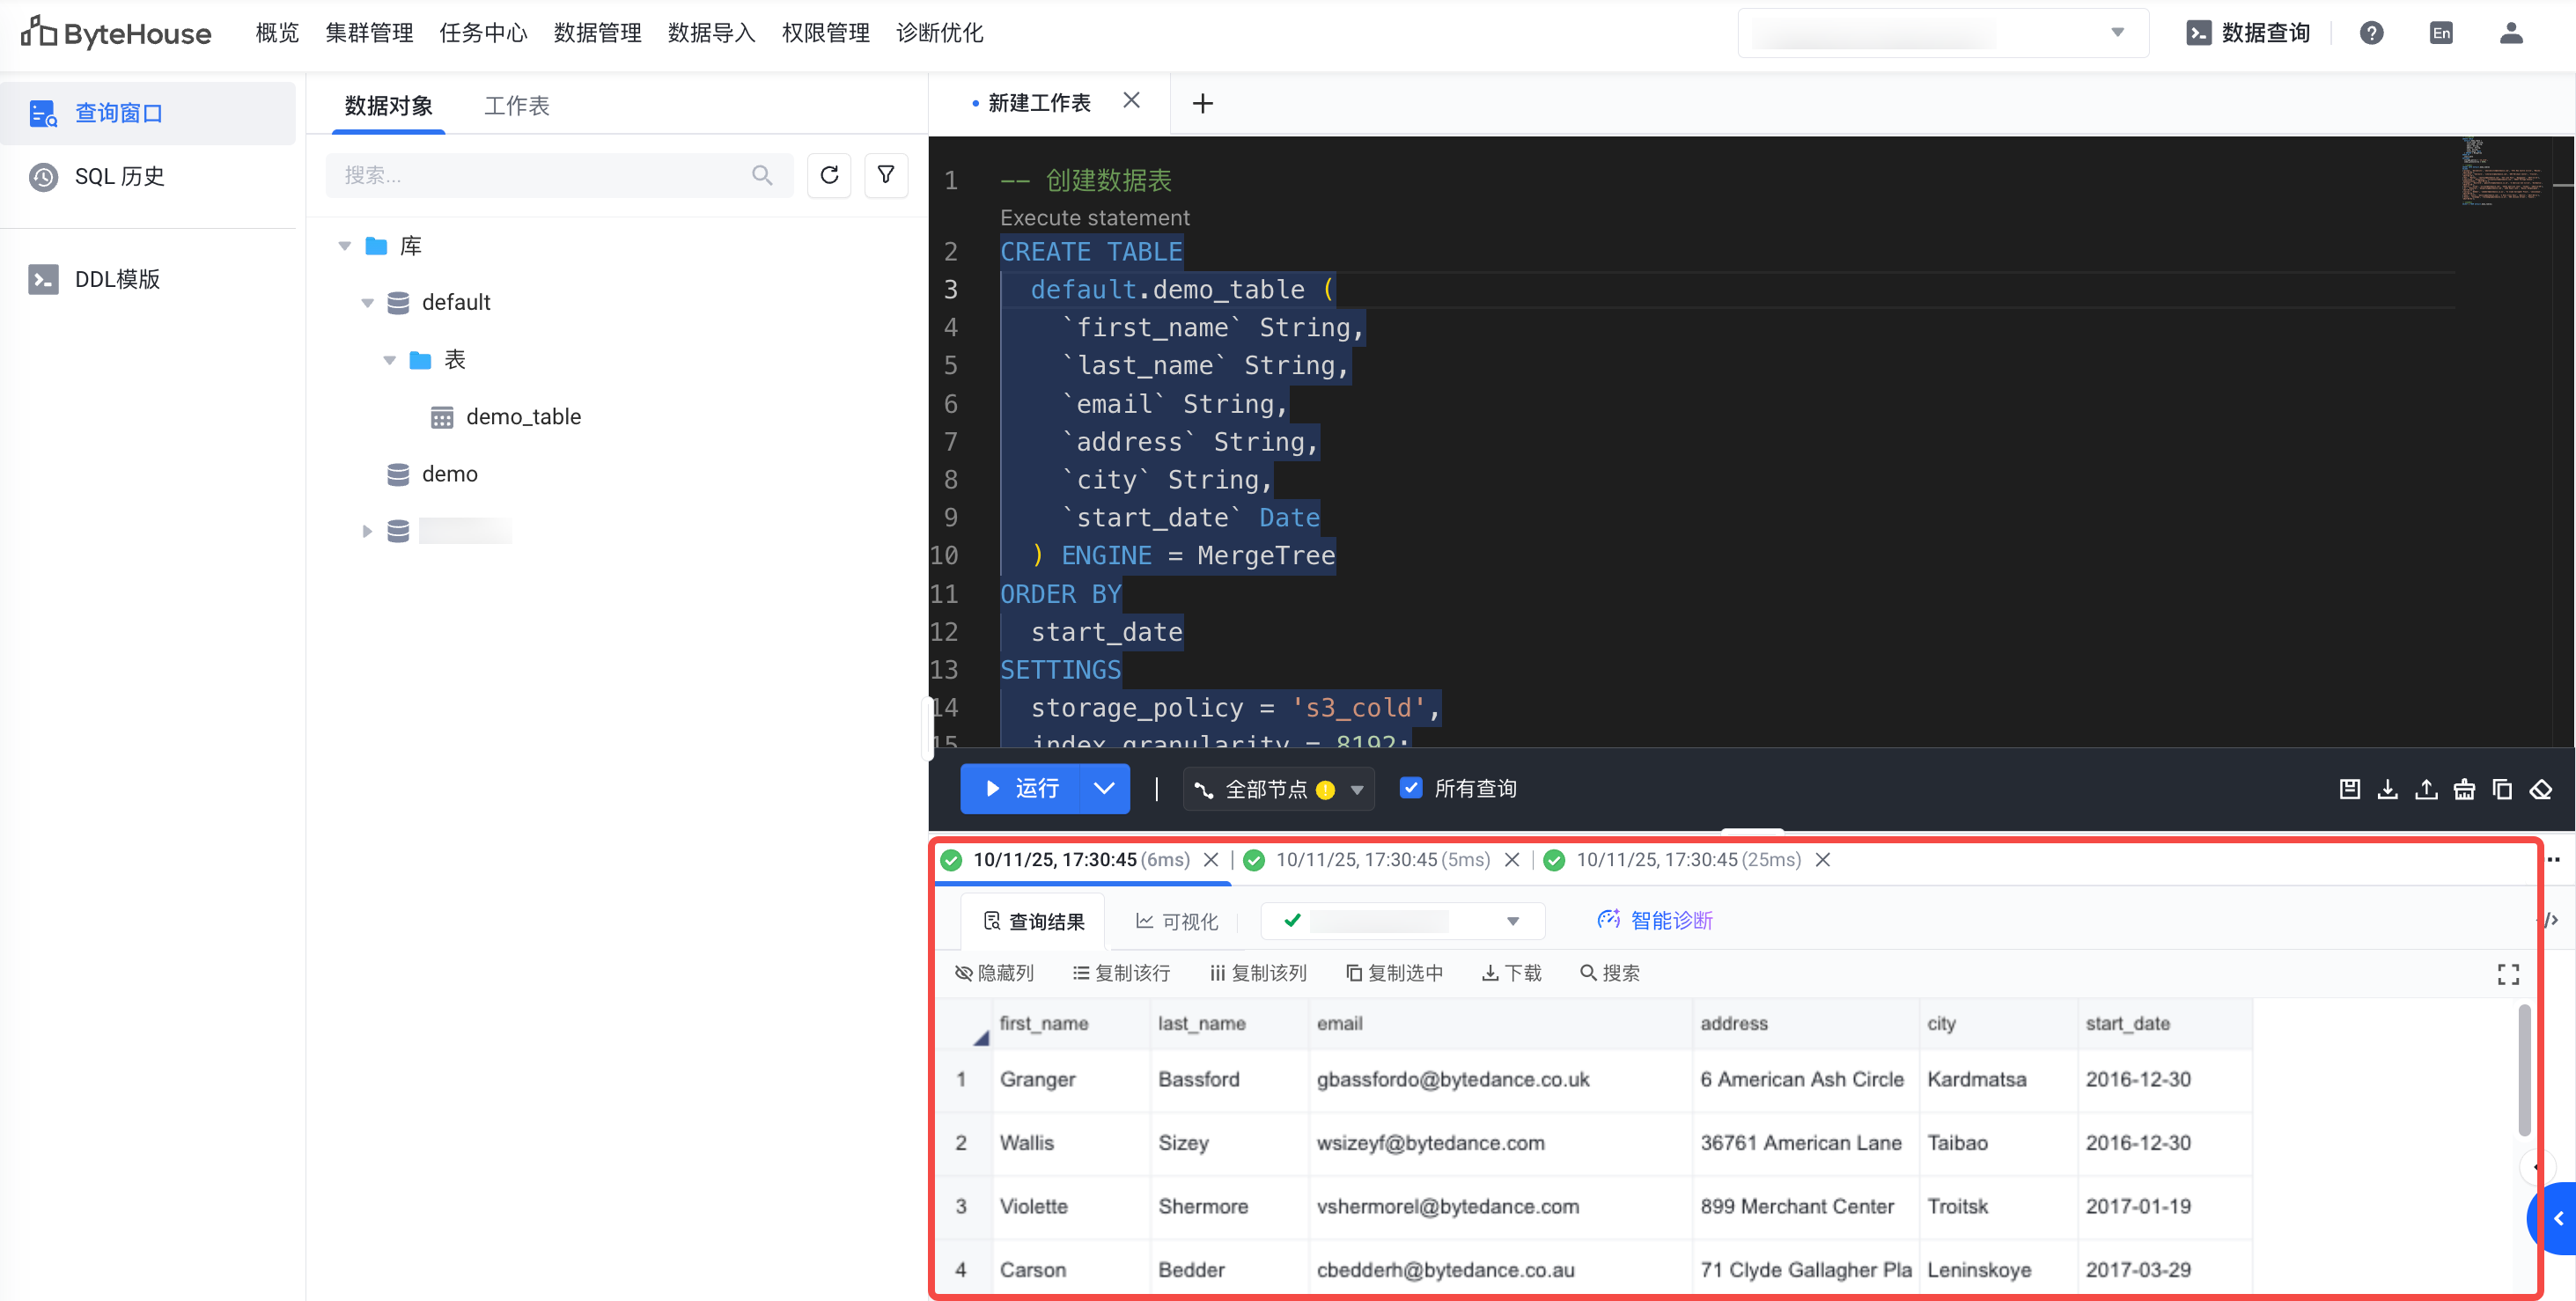Switch to the 工作表 tab
This screenshot has height=1301, width=2576.
coord(516,106)
